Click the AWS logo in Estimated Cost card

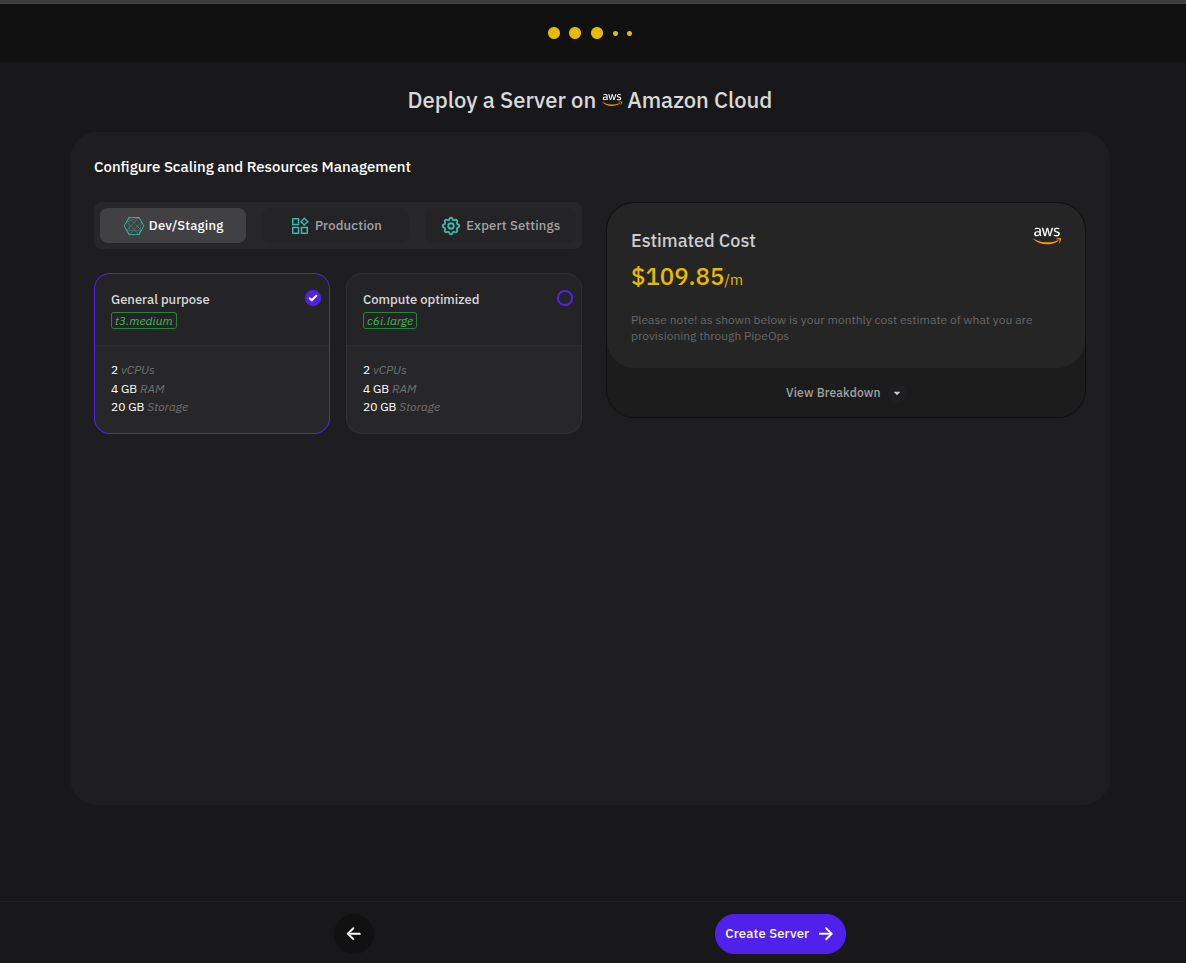(1047, 234)
